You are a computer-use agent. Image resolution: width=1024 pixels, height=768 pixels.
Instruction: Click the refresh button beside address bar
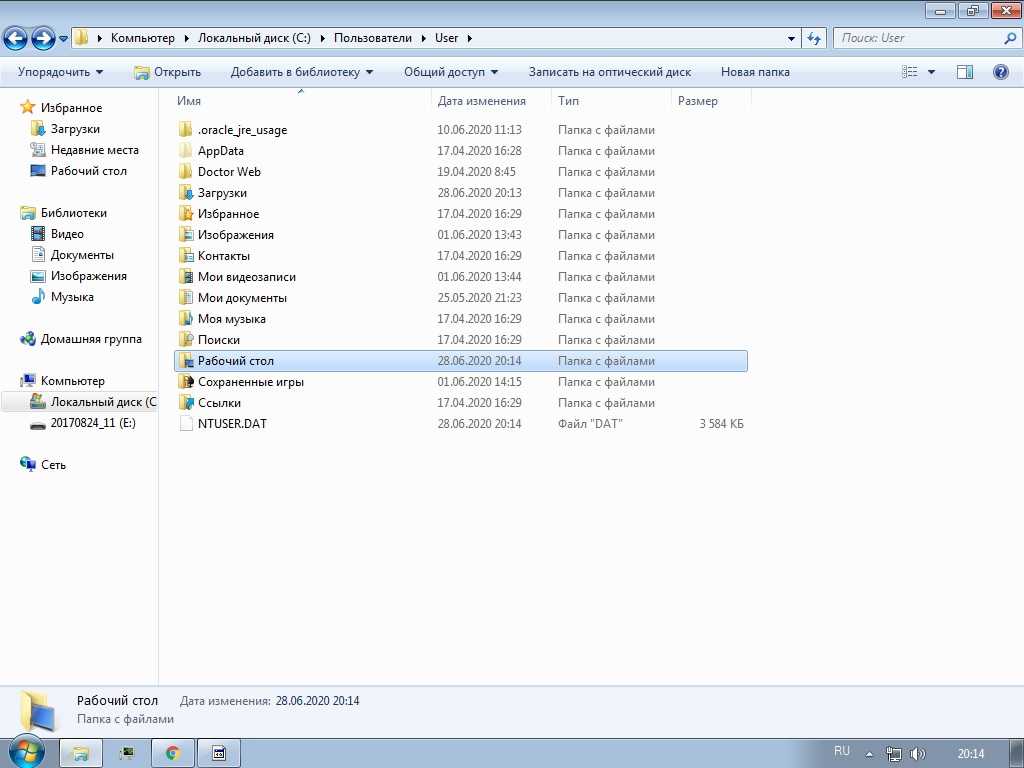[814, 38]
